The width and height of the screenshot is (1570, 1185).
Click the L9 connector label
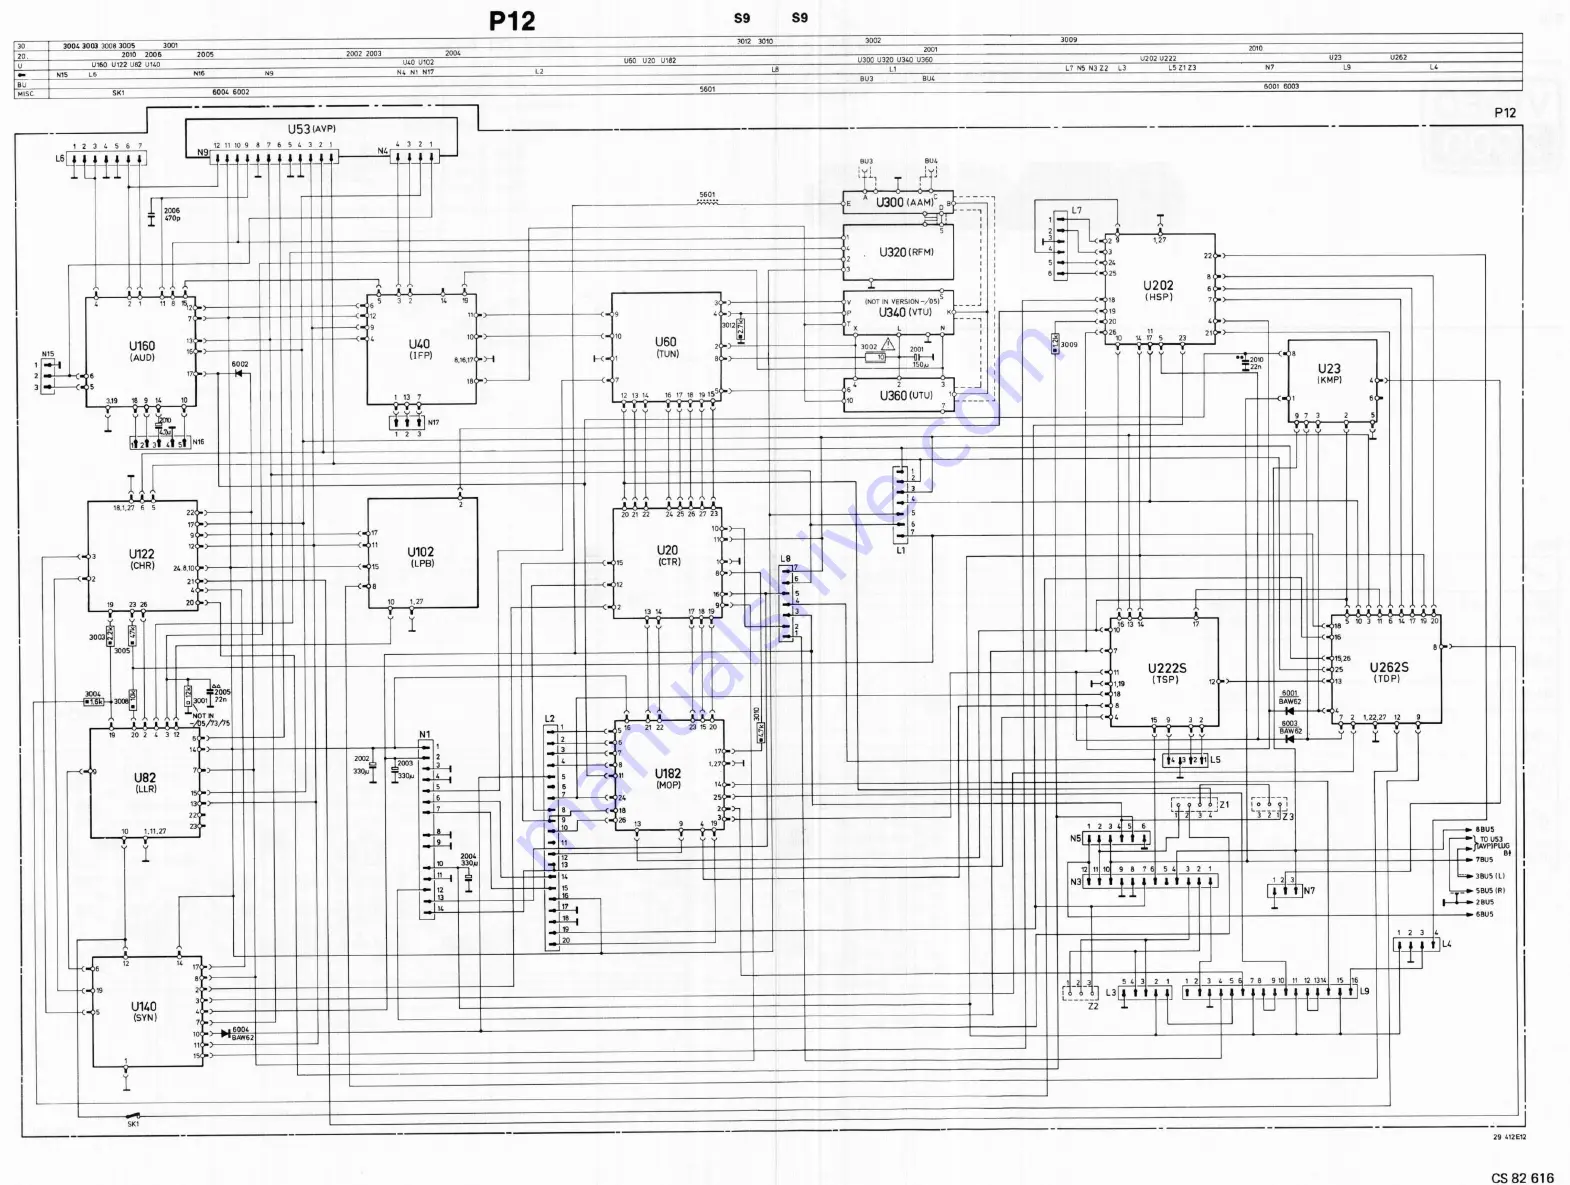(x=1364, y=991)
